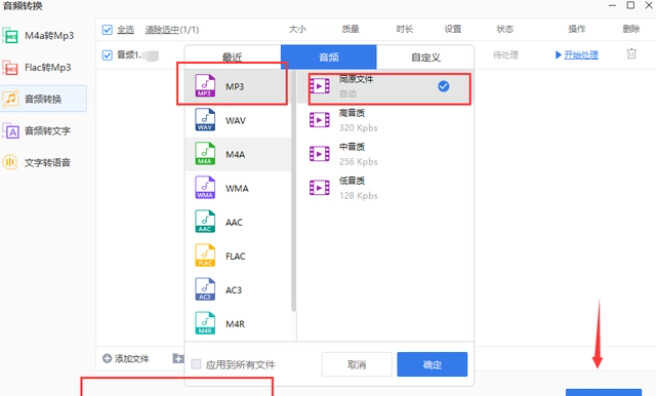Maximize the 音频转换 window

631,5
